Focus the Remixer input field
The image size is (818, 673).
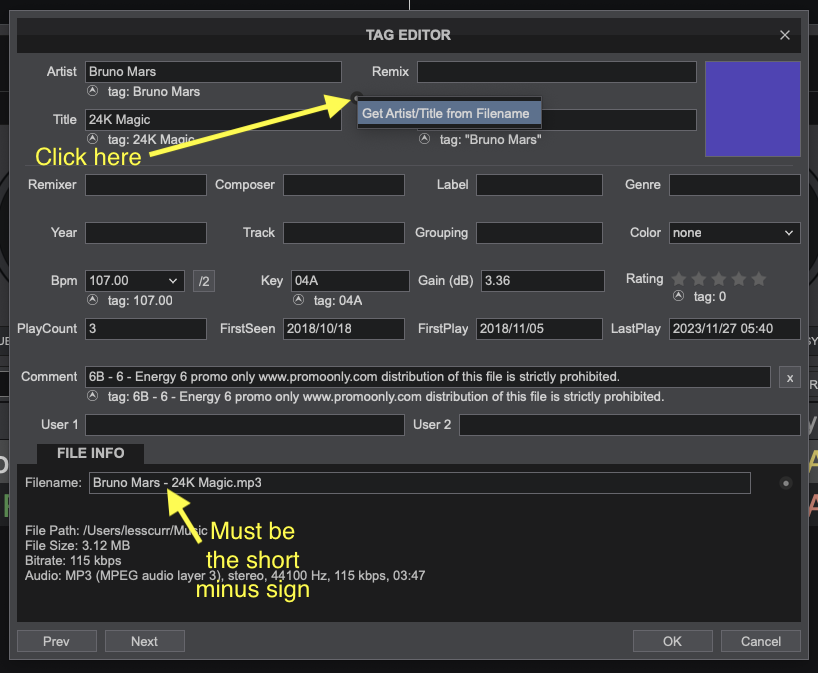tap(146, 185)
